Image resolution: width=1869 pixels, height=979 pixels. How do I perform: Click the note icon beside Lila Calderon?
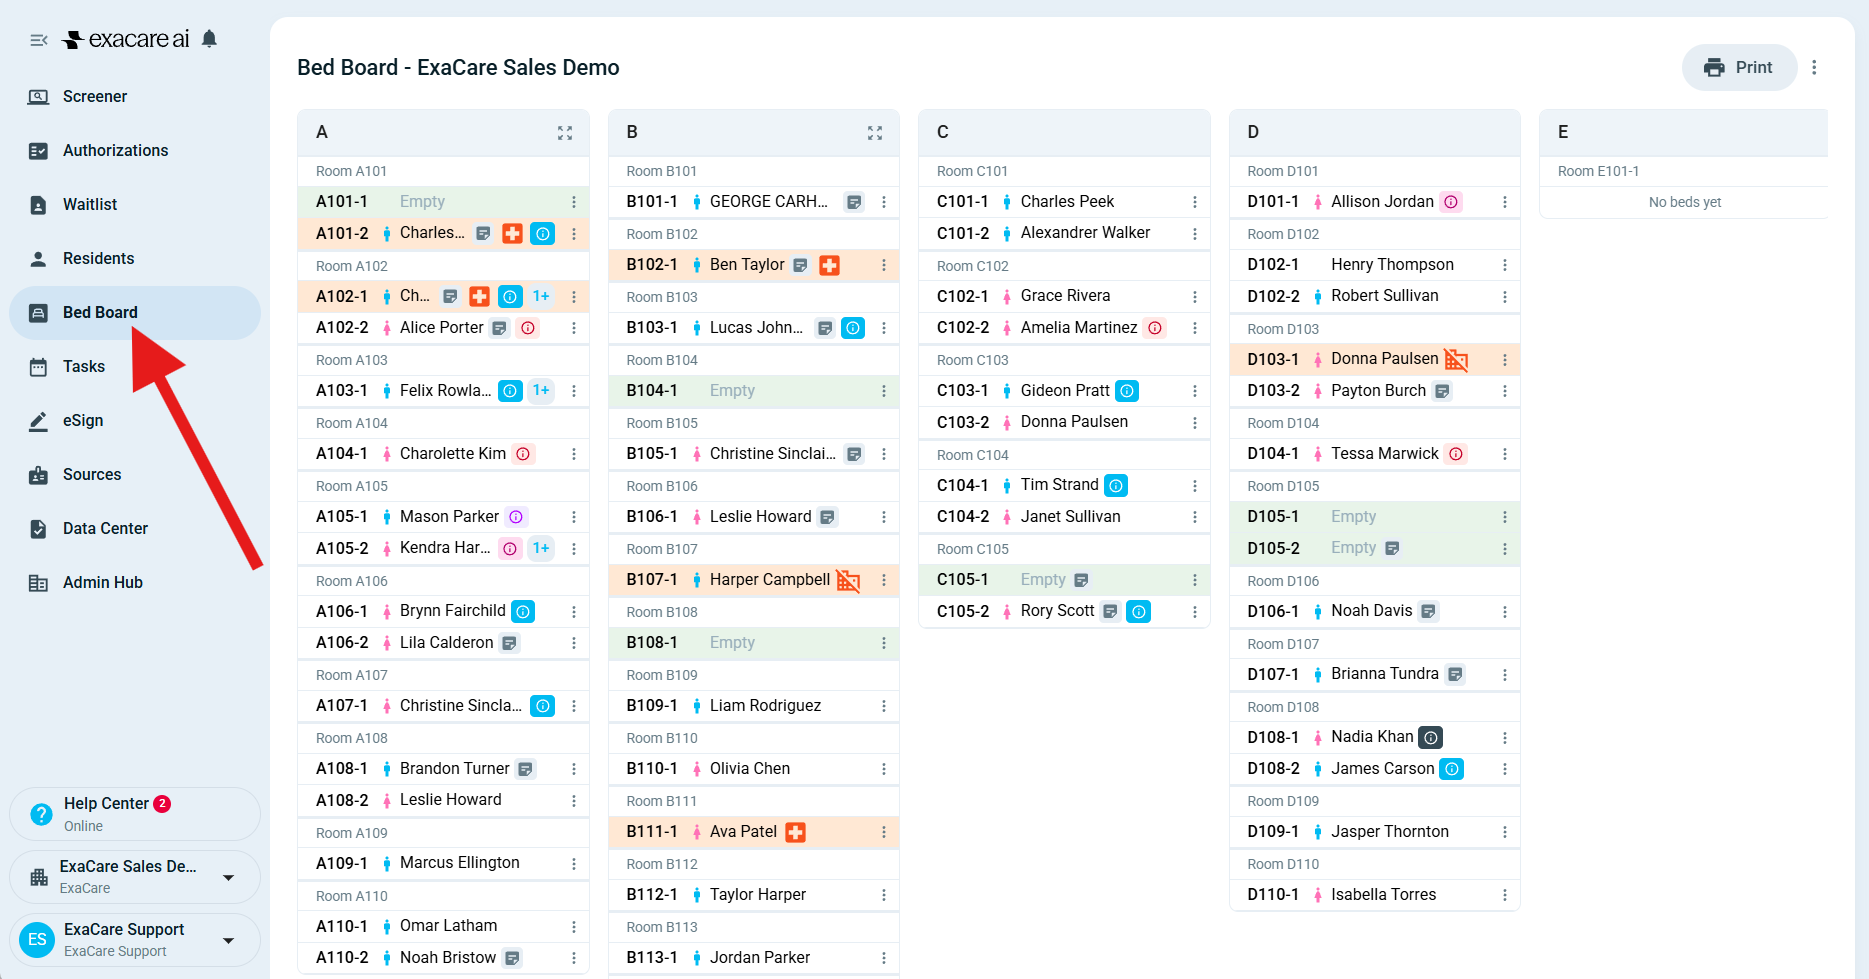(x=510, y=643)
